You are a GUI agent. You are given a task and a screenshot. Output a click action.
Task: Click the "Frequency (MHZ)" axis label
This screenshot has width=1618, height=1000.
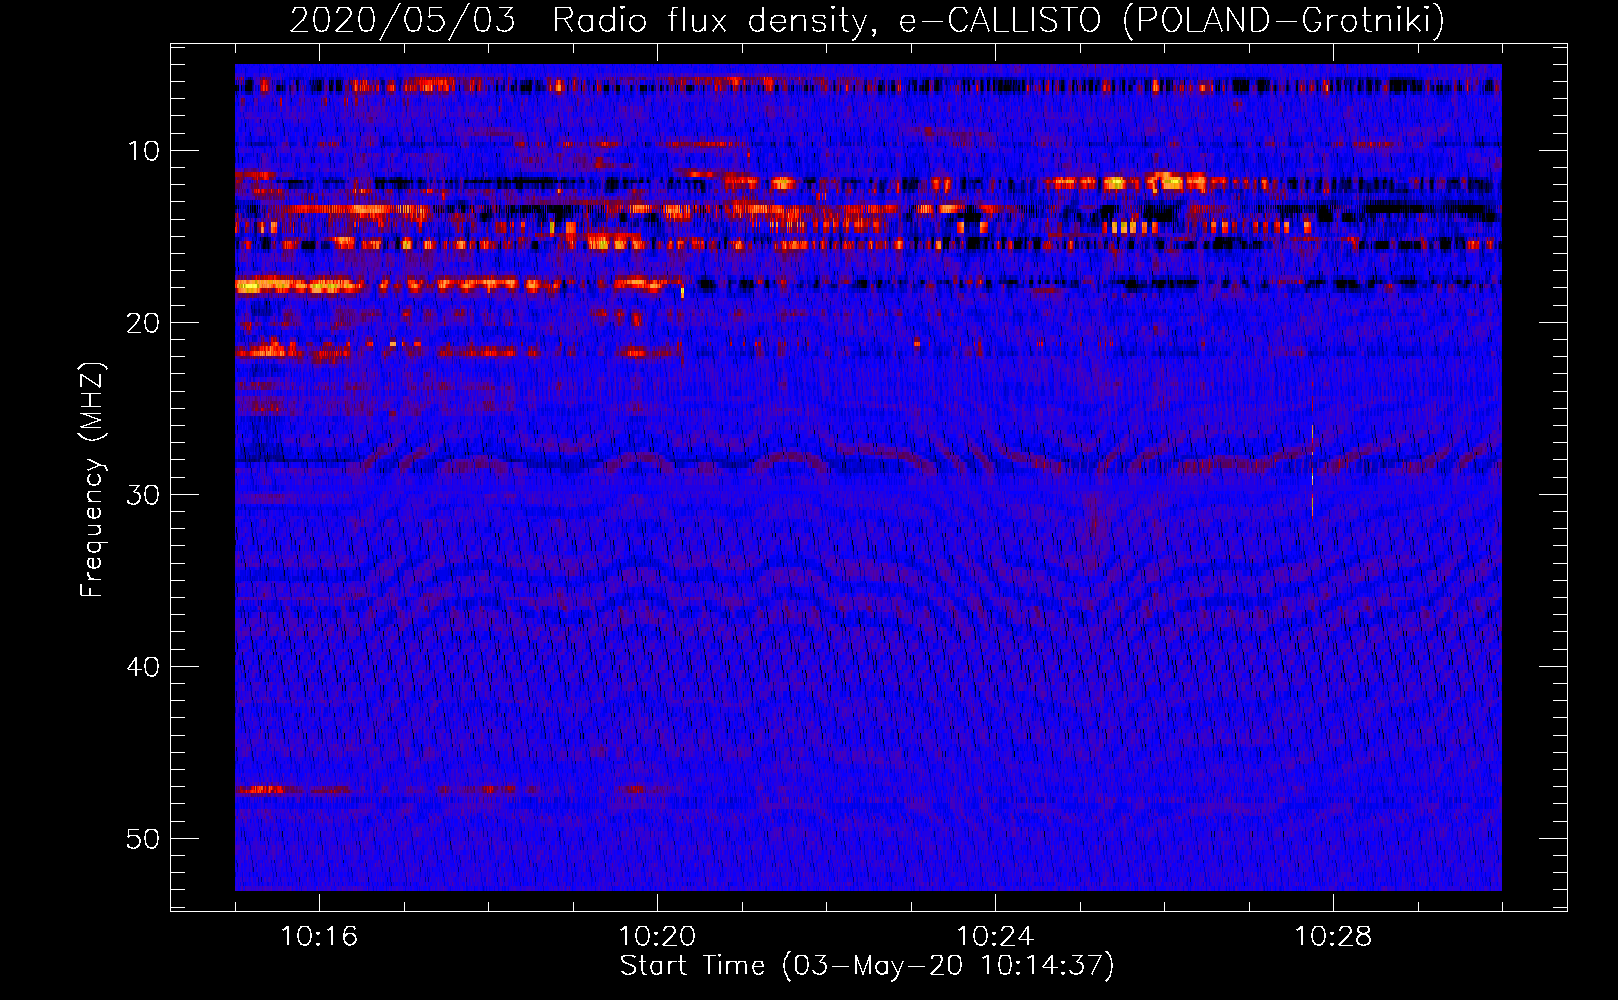pyautogui.click(x=92, y=480)
